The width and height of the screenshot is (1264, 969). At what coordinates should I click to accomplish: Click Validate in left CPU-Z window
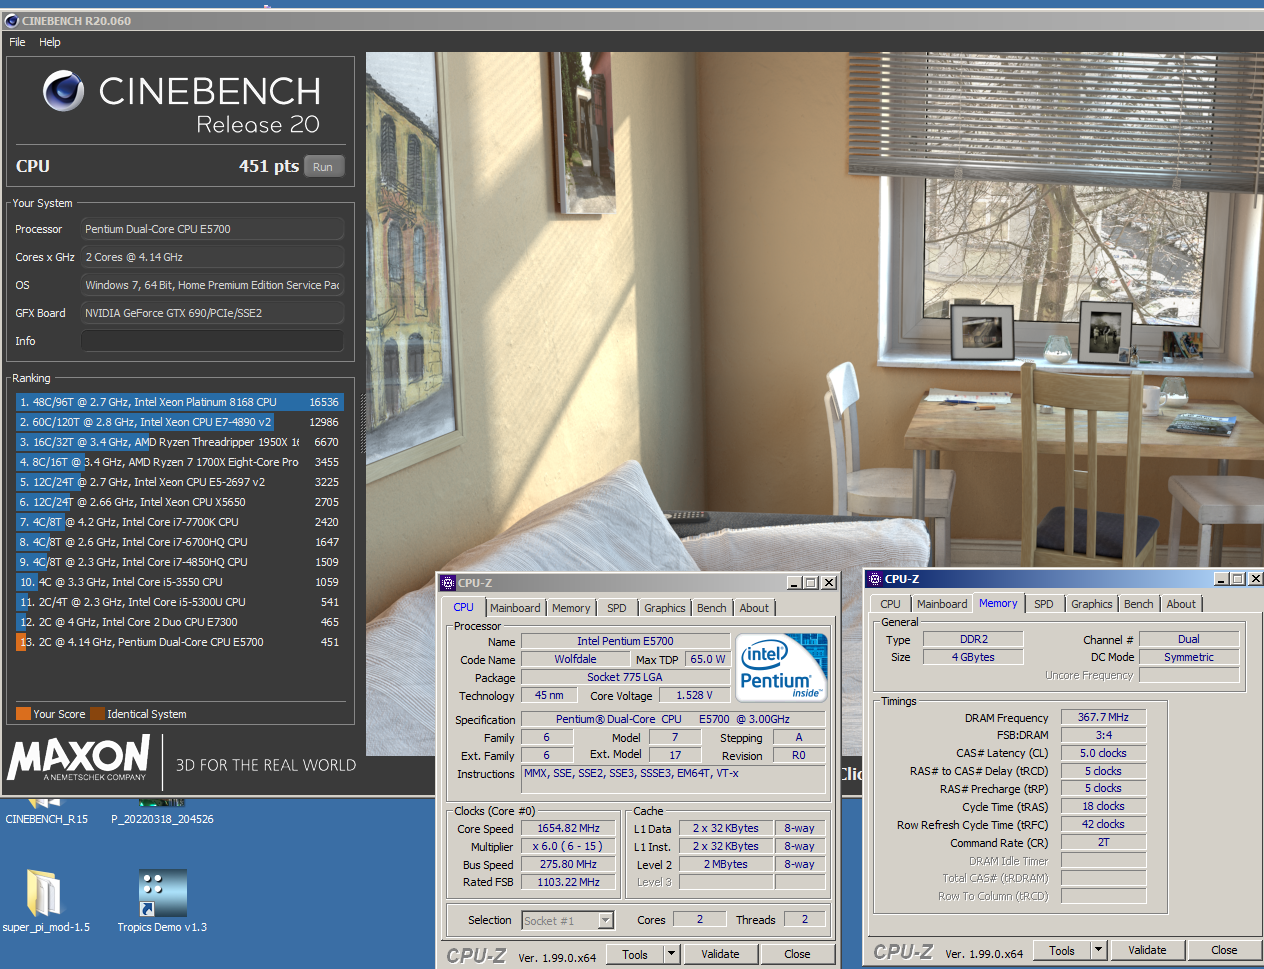pyautogui.click(x=720, y=954)
